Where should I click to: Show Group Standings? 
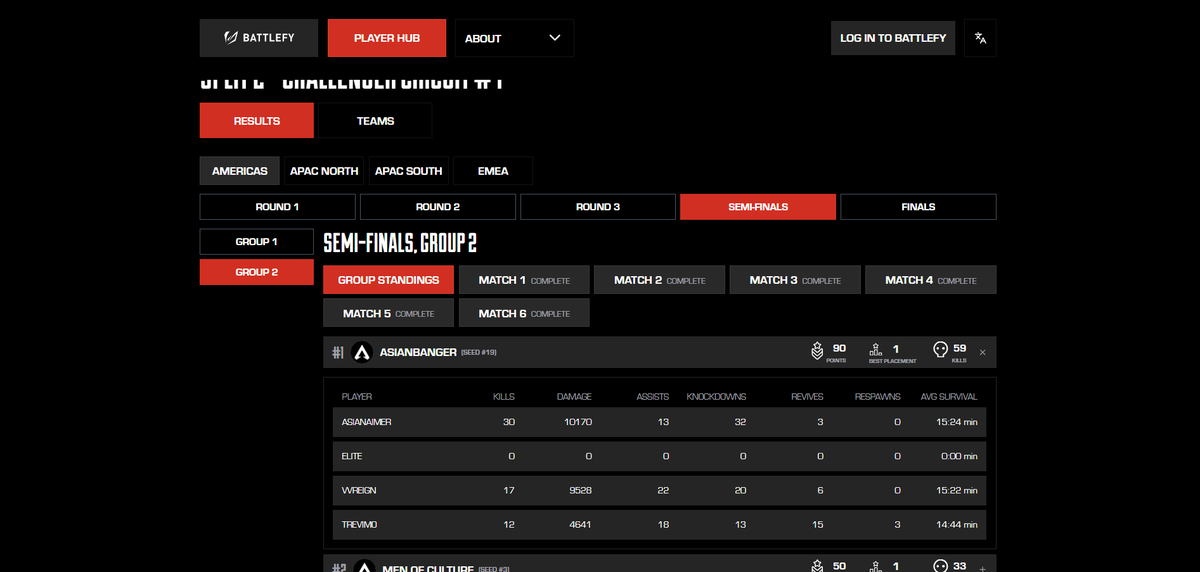[x=388, y=280]
